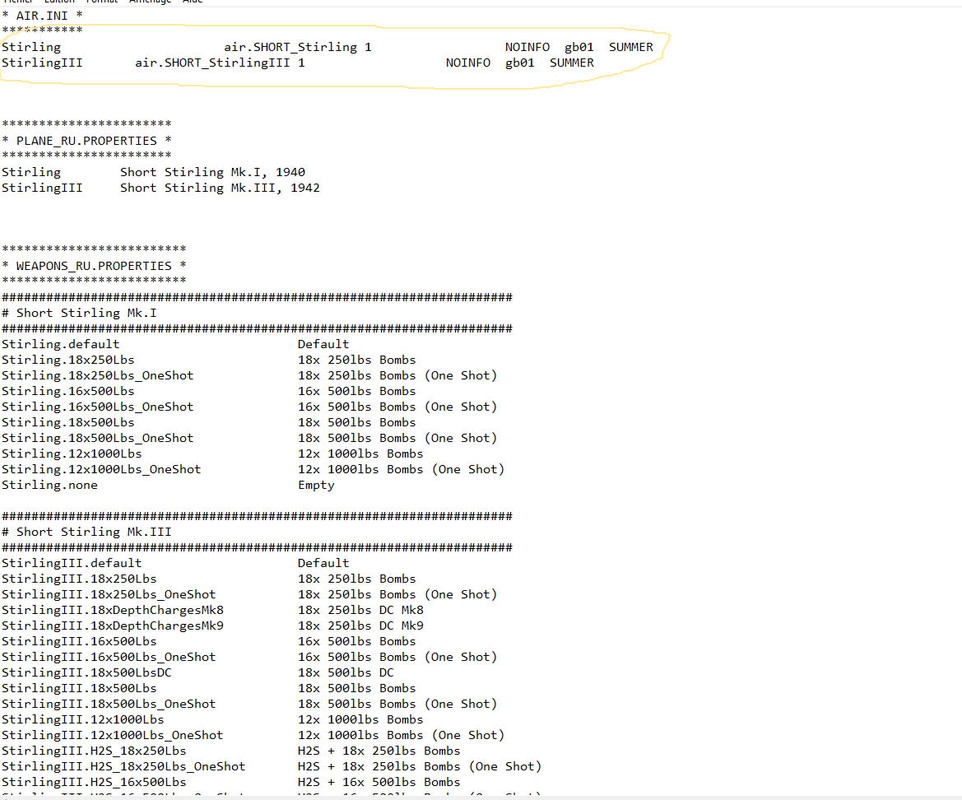
Task: Click "StirlingIII.H2S_18x250Lbs_OneShot" key
Action: tap(123, 767)
